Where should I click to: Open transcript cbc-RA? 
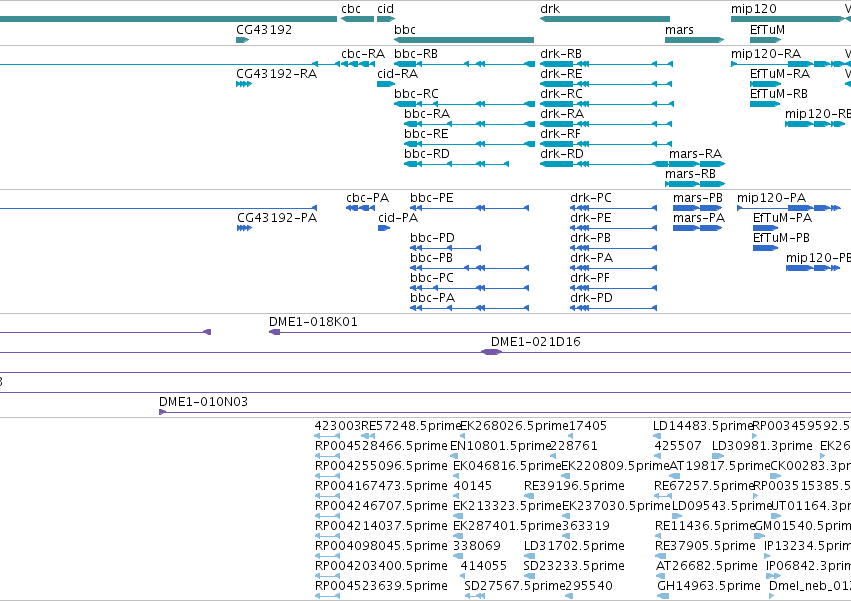coord(363,54)
